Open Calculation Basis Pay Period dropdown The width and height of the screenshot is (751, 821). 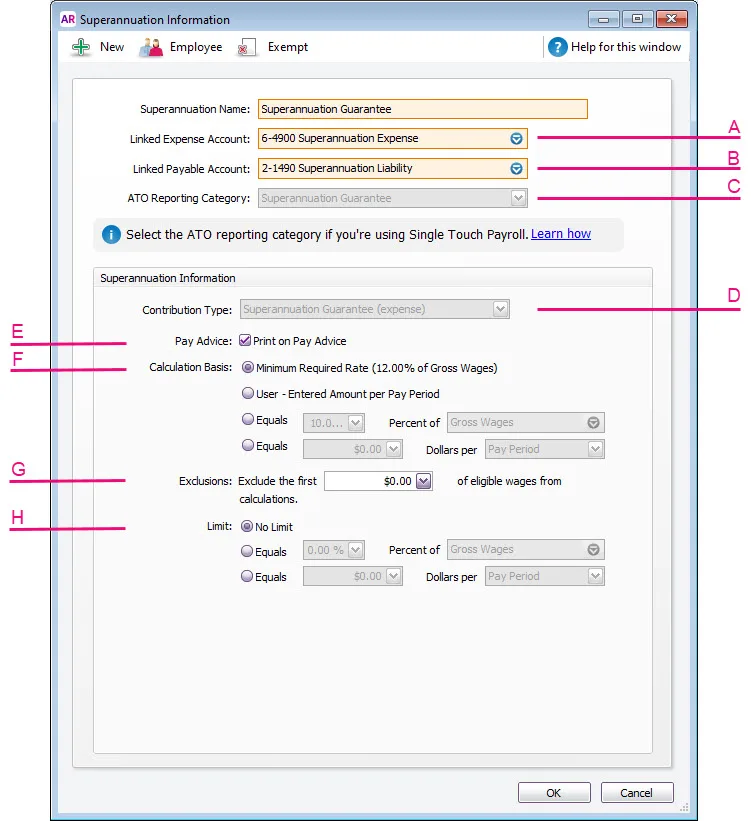coord(595,449)
